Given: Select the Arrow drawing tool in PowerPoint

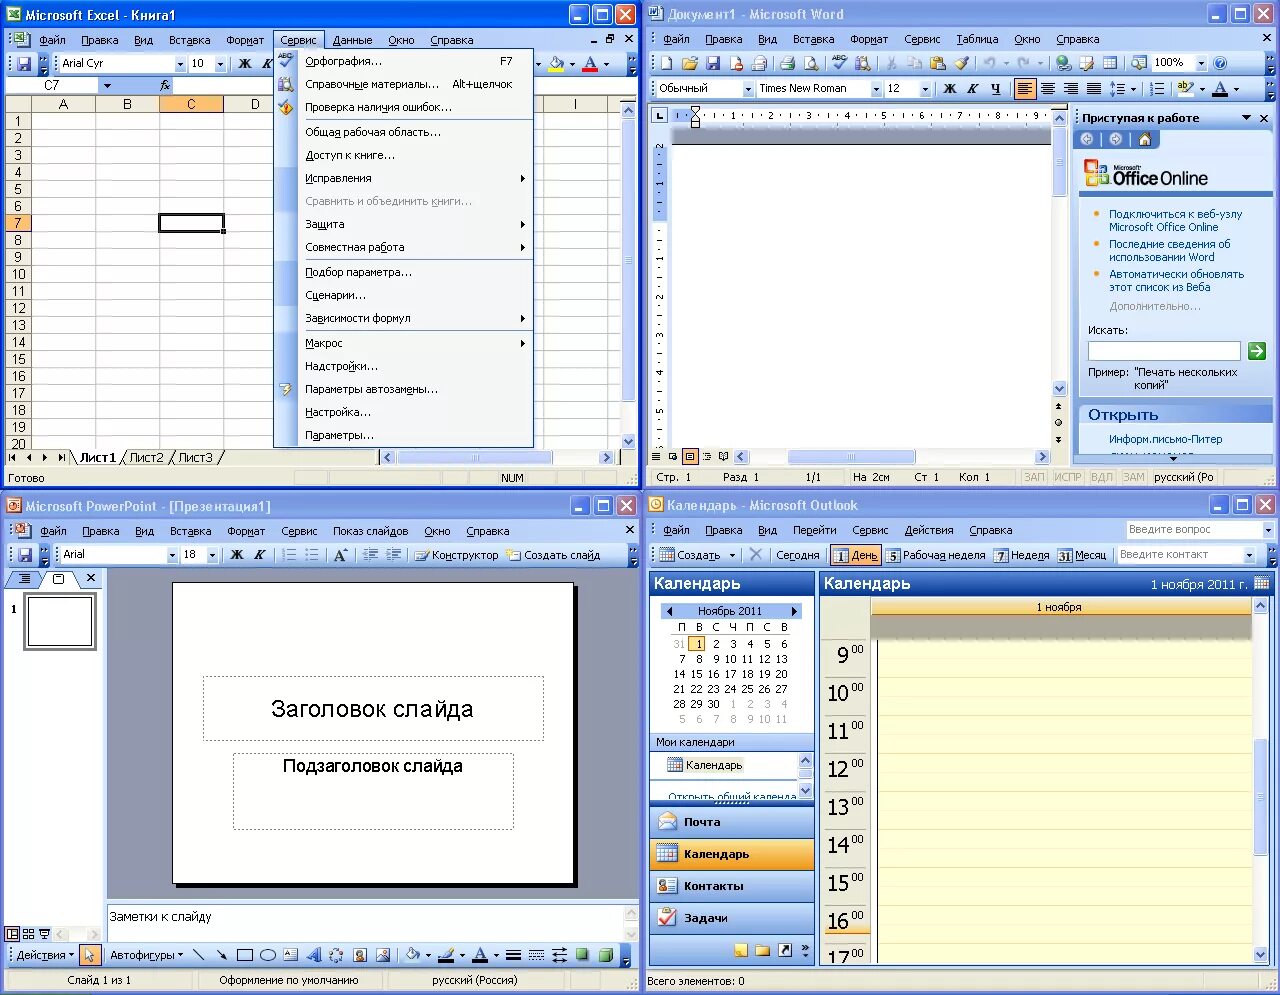Looking at the screenshot, I should click(x=222, y=955).
